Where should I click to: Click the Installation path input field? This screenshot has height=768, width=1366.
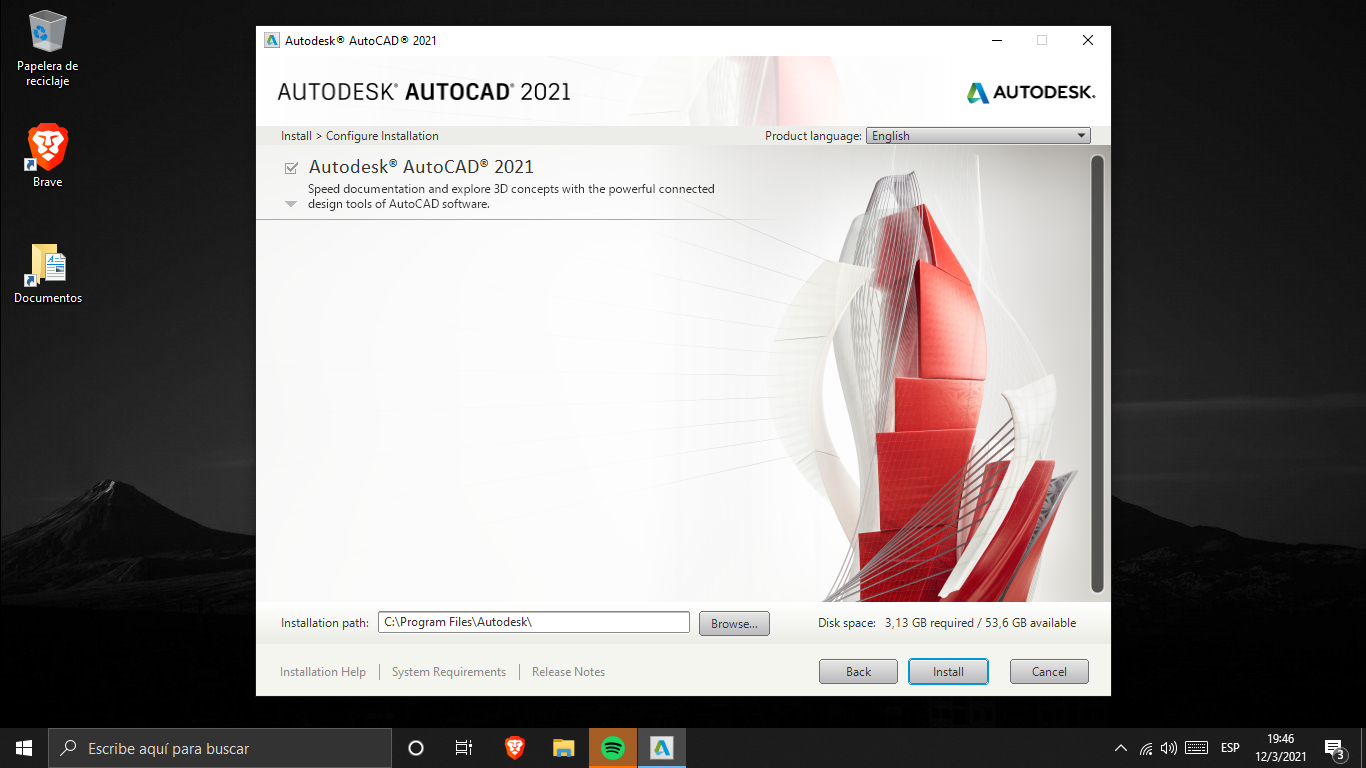(x=534, y=622)
